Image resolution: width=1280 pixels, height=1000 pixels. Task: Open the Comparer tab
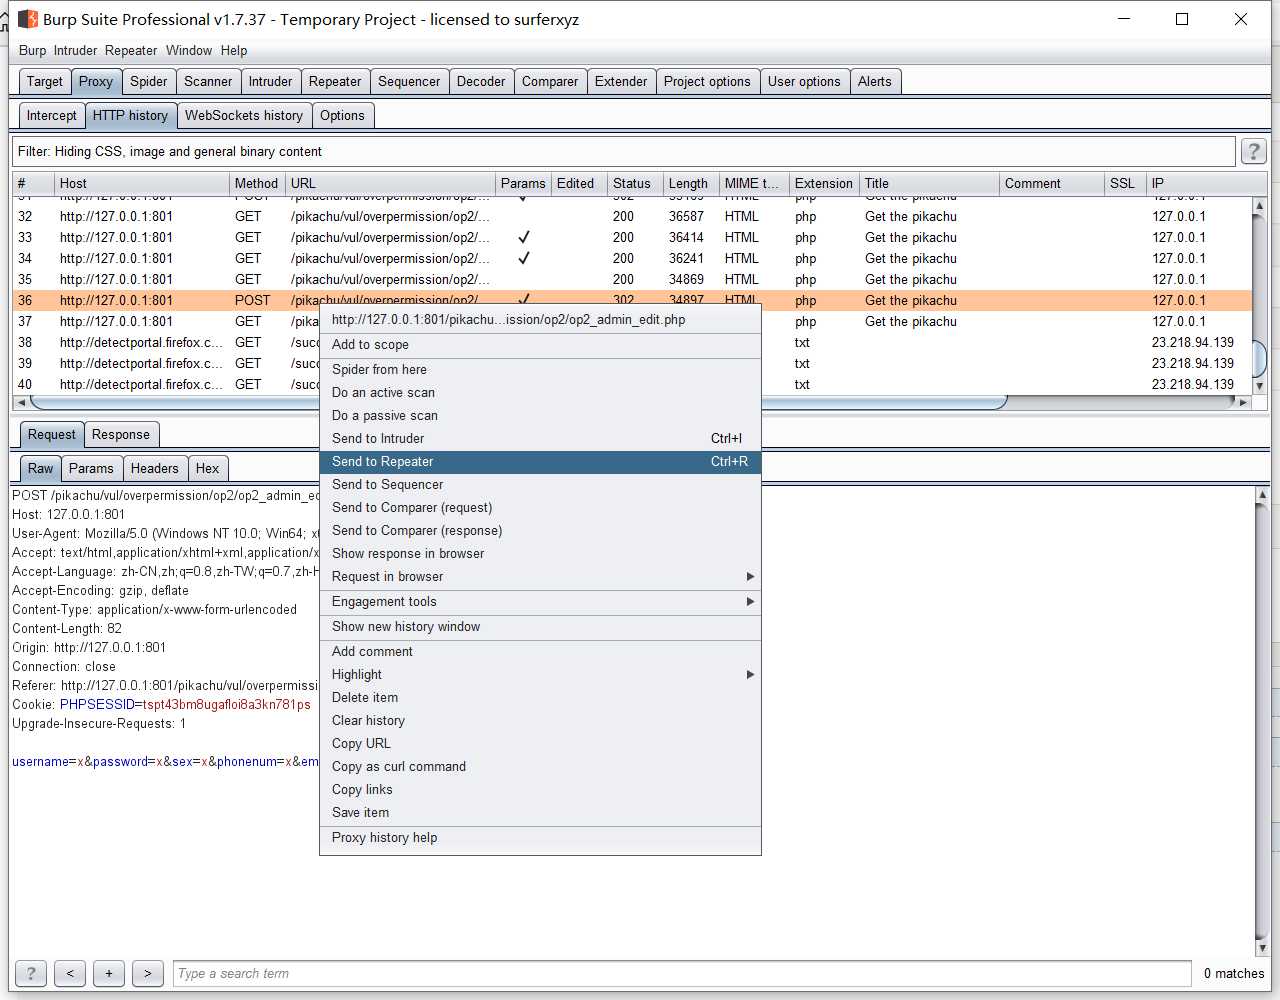pyautogui.click(x=550, y=81)
